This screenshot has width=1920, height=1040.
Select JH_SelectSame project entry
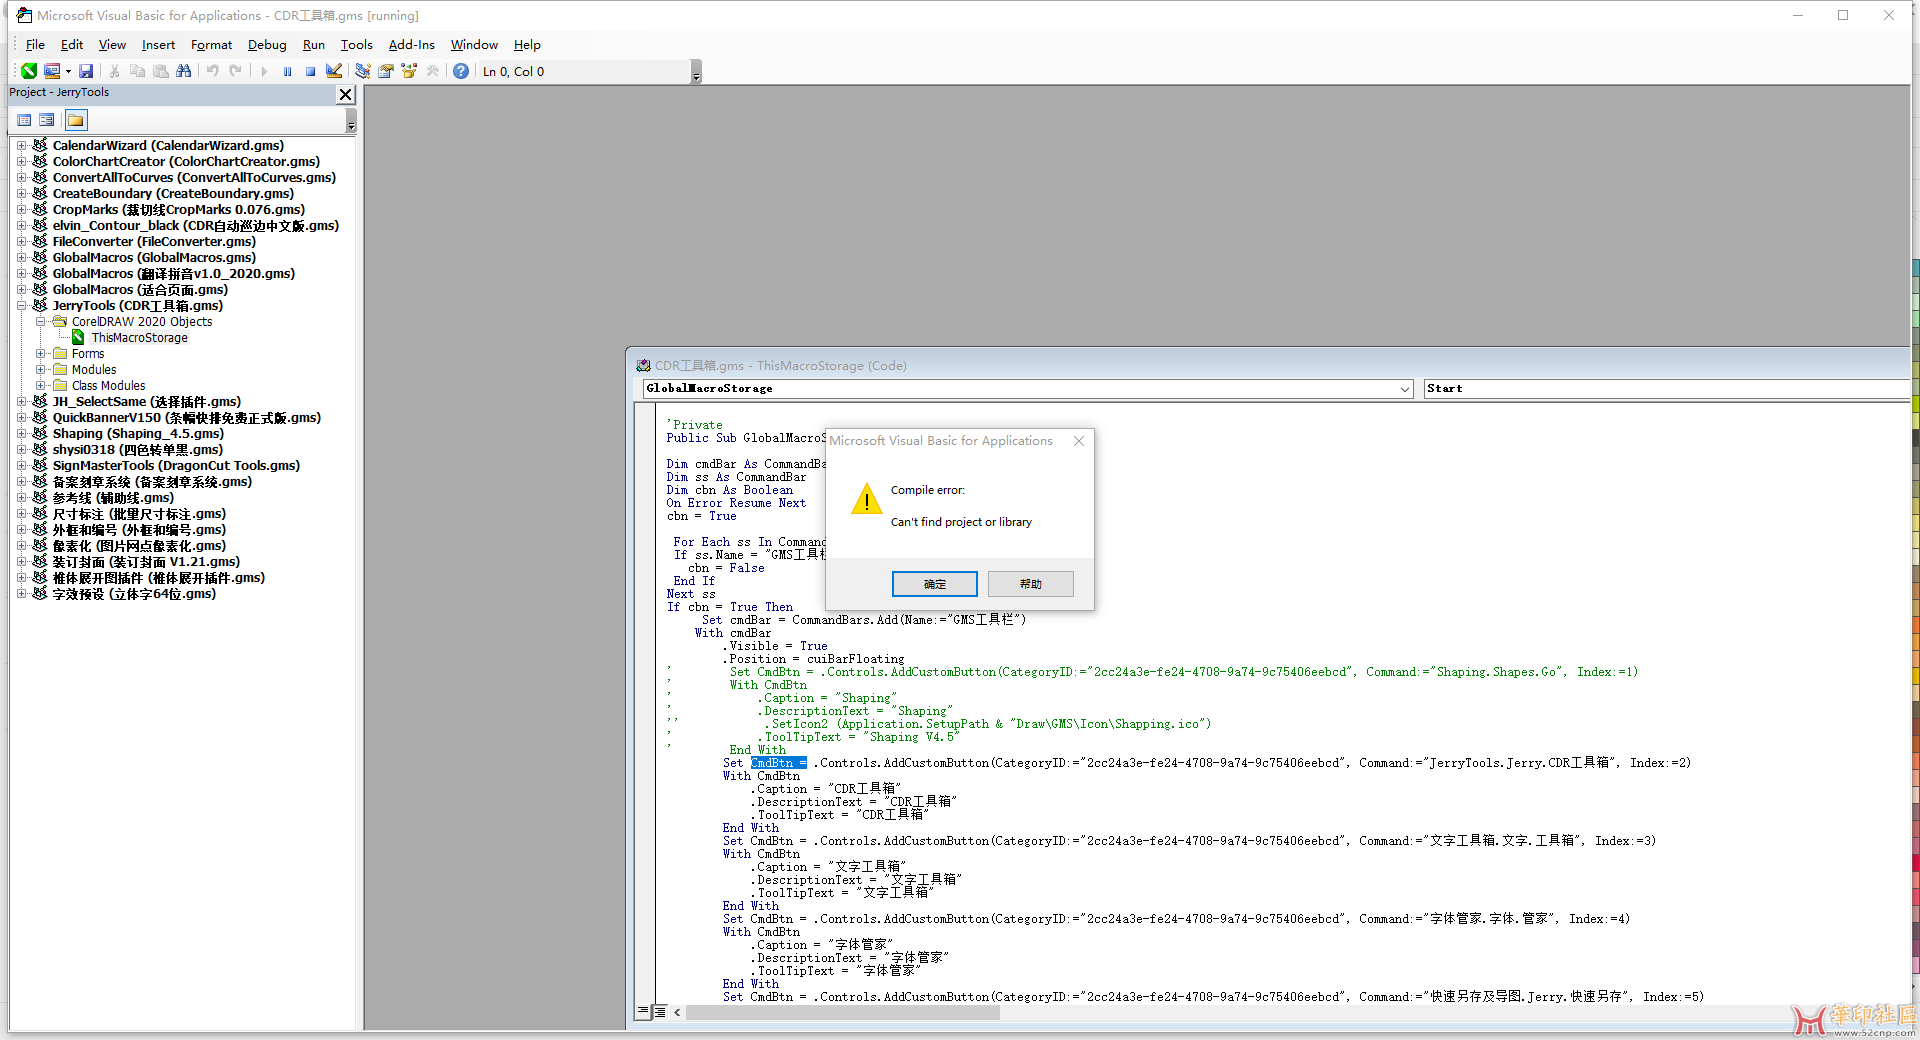pyautogui.click(x=147, y=402)
